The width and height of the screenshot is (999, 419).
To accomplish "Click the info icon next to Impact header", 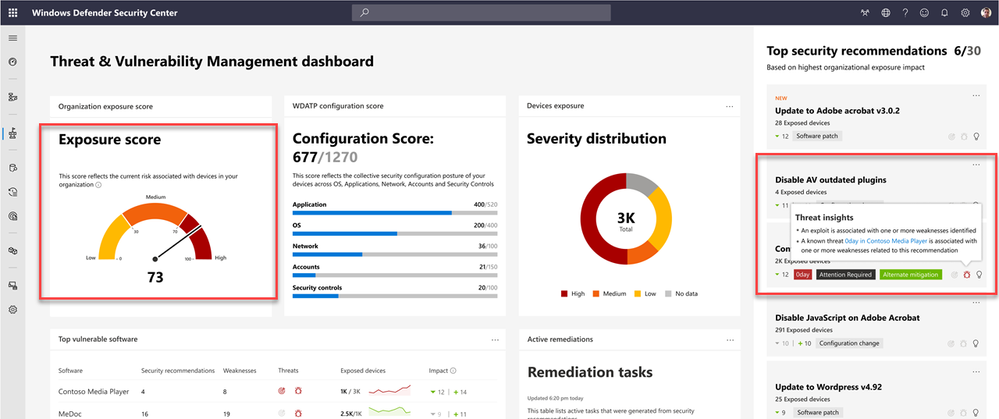I will click(x=453, y=370).
